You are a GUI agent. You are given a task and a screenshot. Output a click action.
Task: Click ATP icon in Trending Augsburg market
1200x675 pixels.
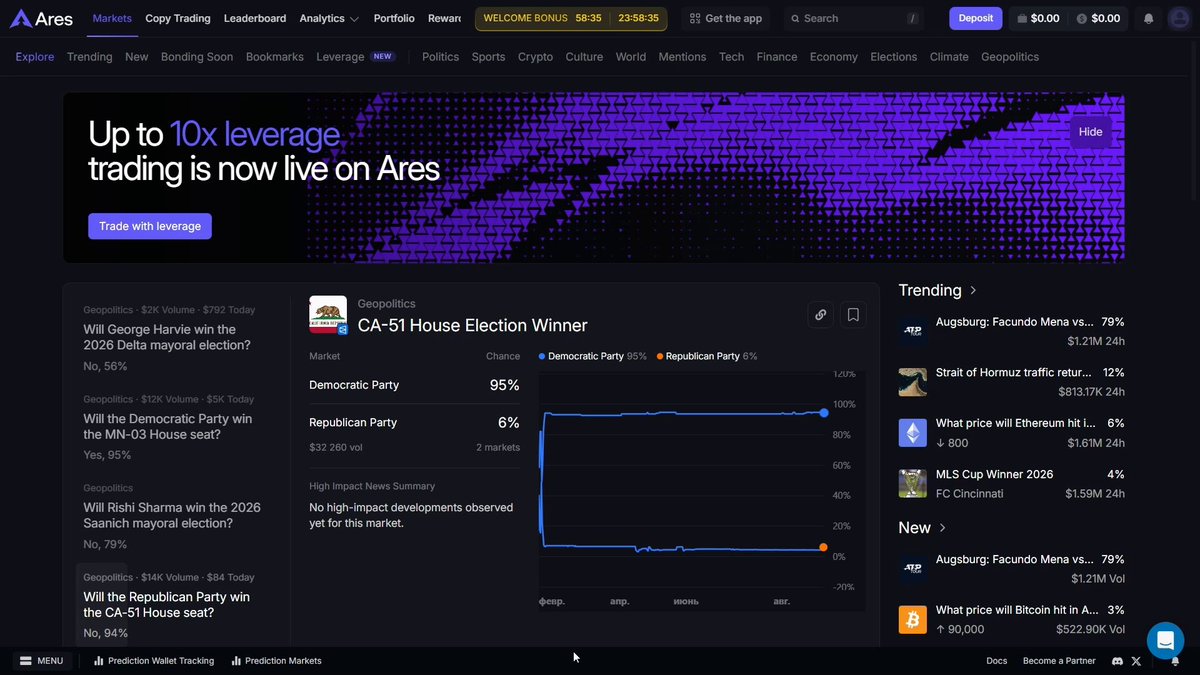point(912,331)
